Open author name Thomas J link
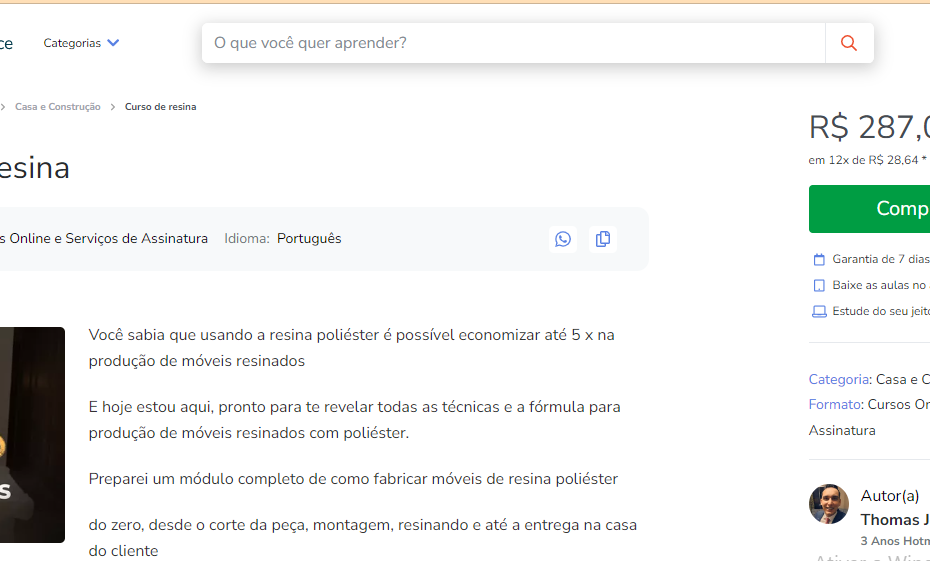 click(x=894, y=519)
